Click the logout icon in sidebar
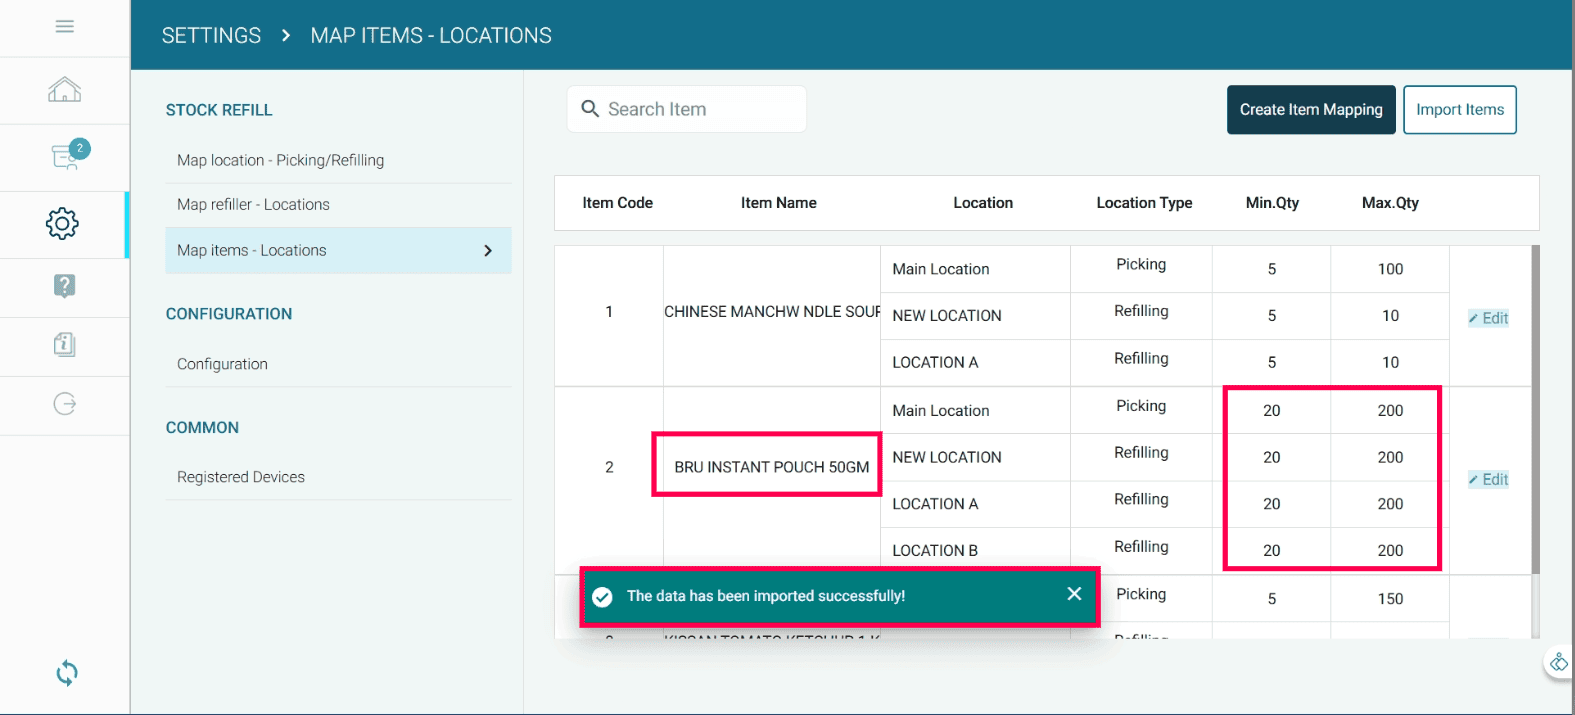This screenshot has width=1575, height=715. [x=64, y=404]
